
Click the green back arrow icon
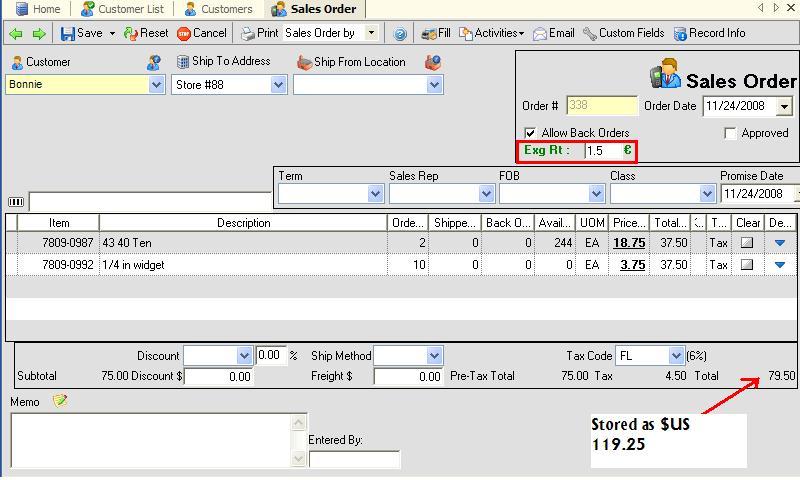point(17,33)
